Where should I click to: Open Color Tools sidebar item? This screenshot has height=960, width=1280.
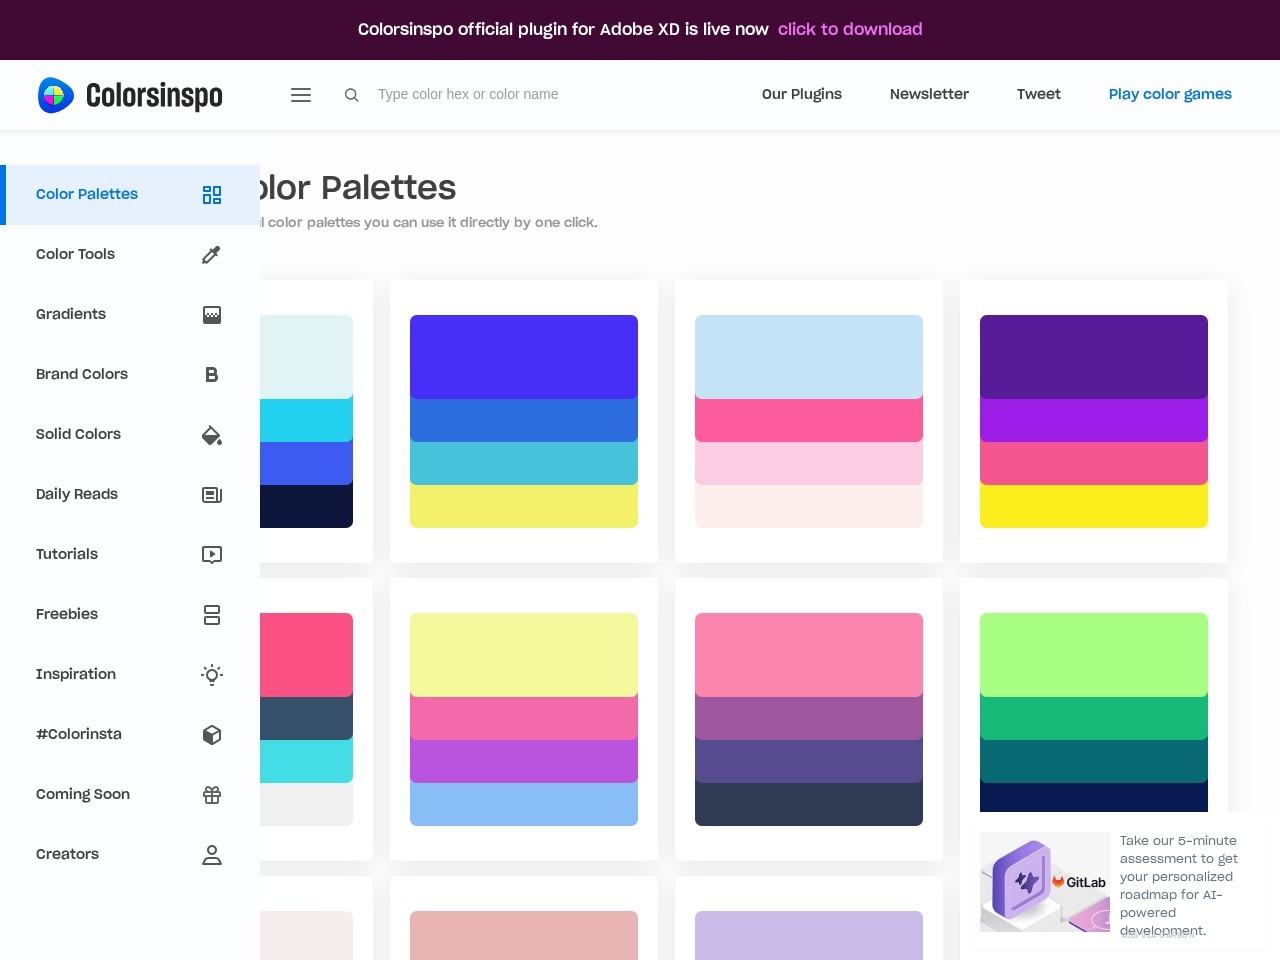[x=130, y=255]
